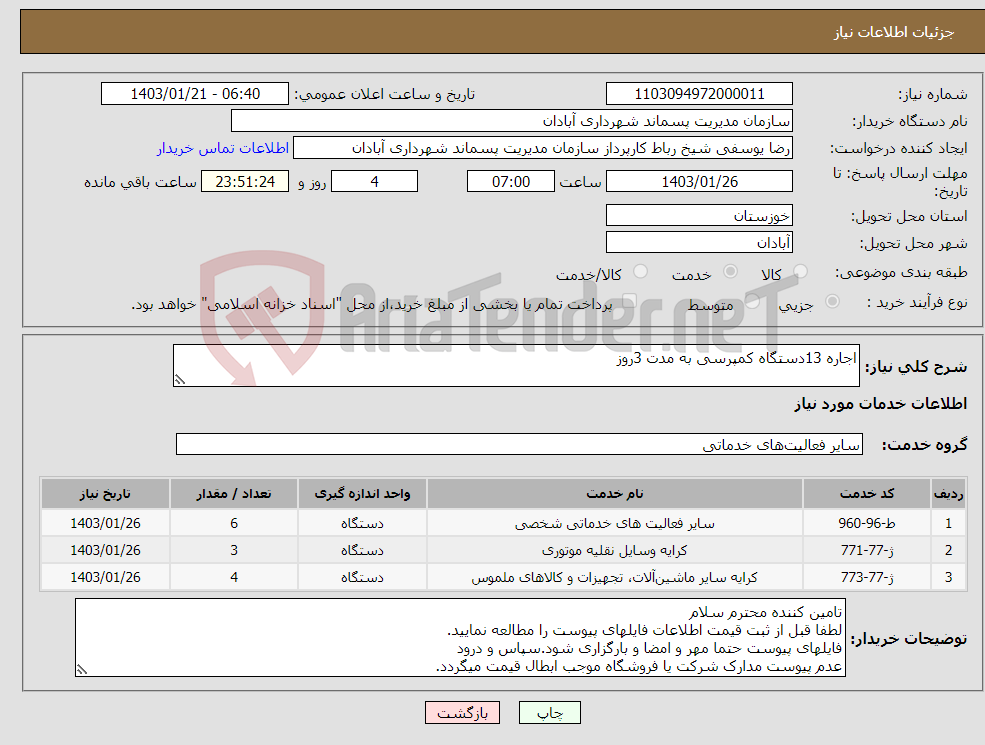Click the واحد اندازه گیری column header

coord(362,494)
